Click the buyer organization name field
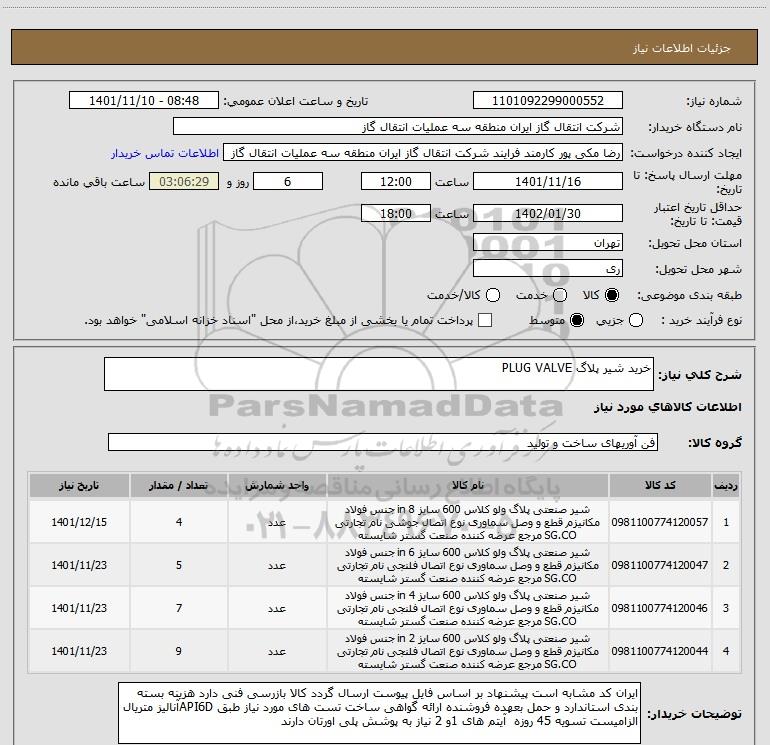This screenshot has width=770, height=745. [398, 127]
